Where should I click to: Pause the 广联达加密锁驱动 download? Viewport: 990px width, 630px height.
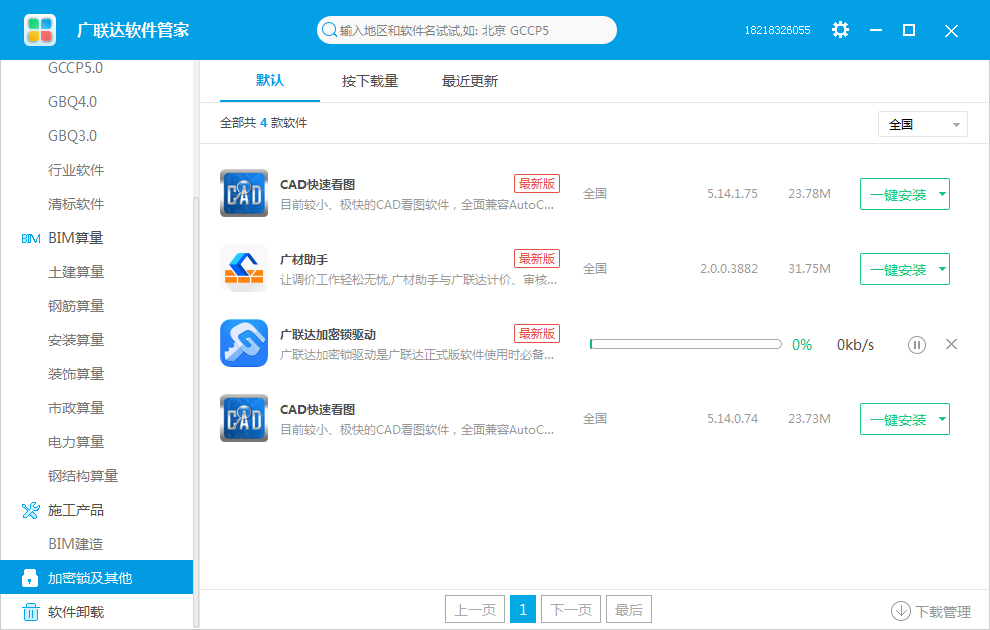coord(917,345)
